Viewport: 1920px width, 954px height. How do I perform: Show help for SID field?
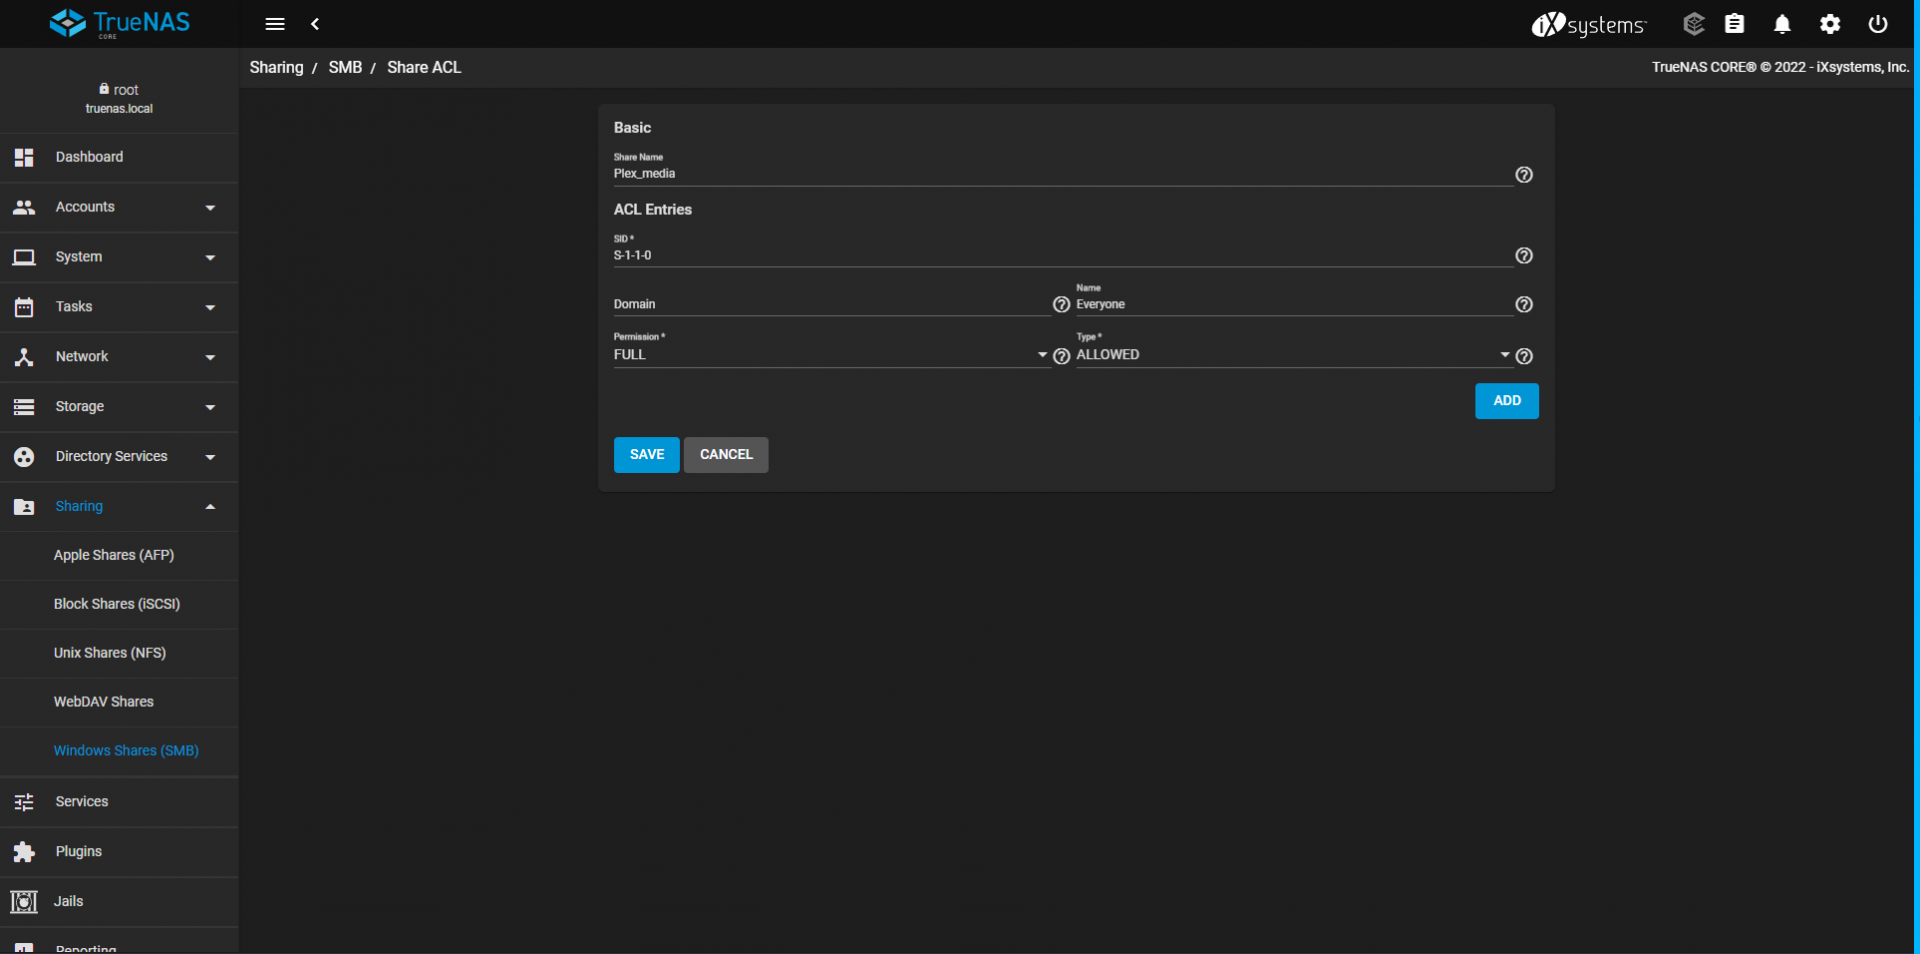point(1524,256)
